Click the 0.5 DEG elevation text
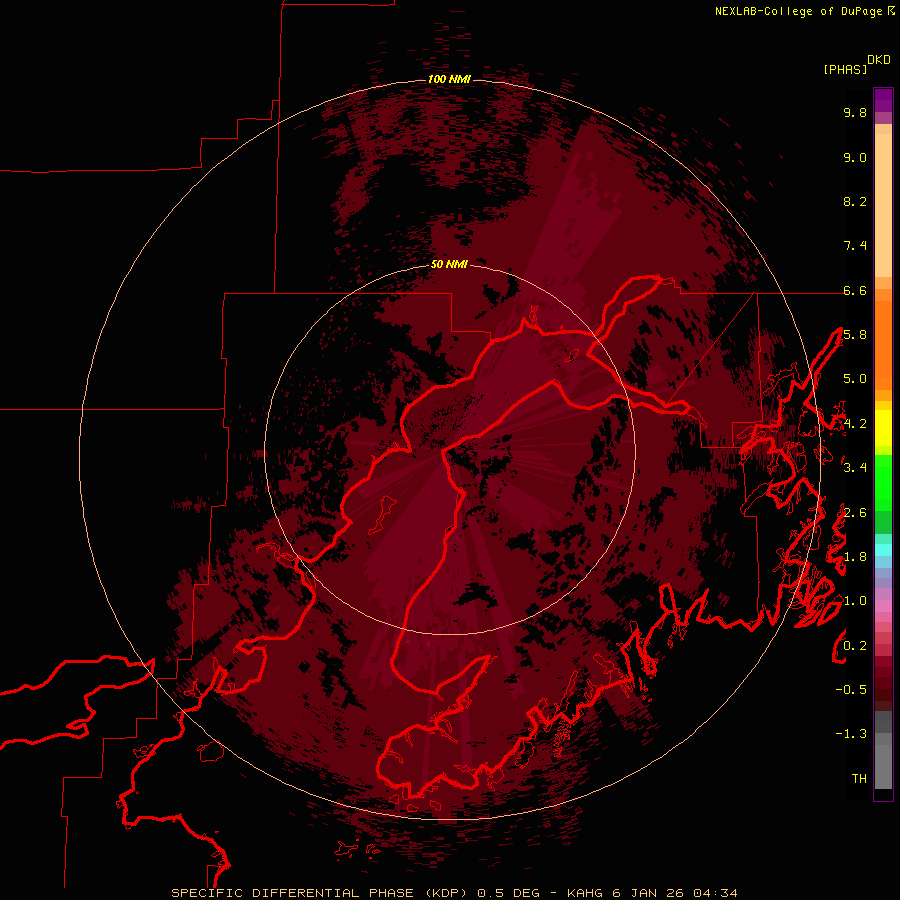900x900 pixels. (509, 893)
